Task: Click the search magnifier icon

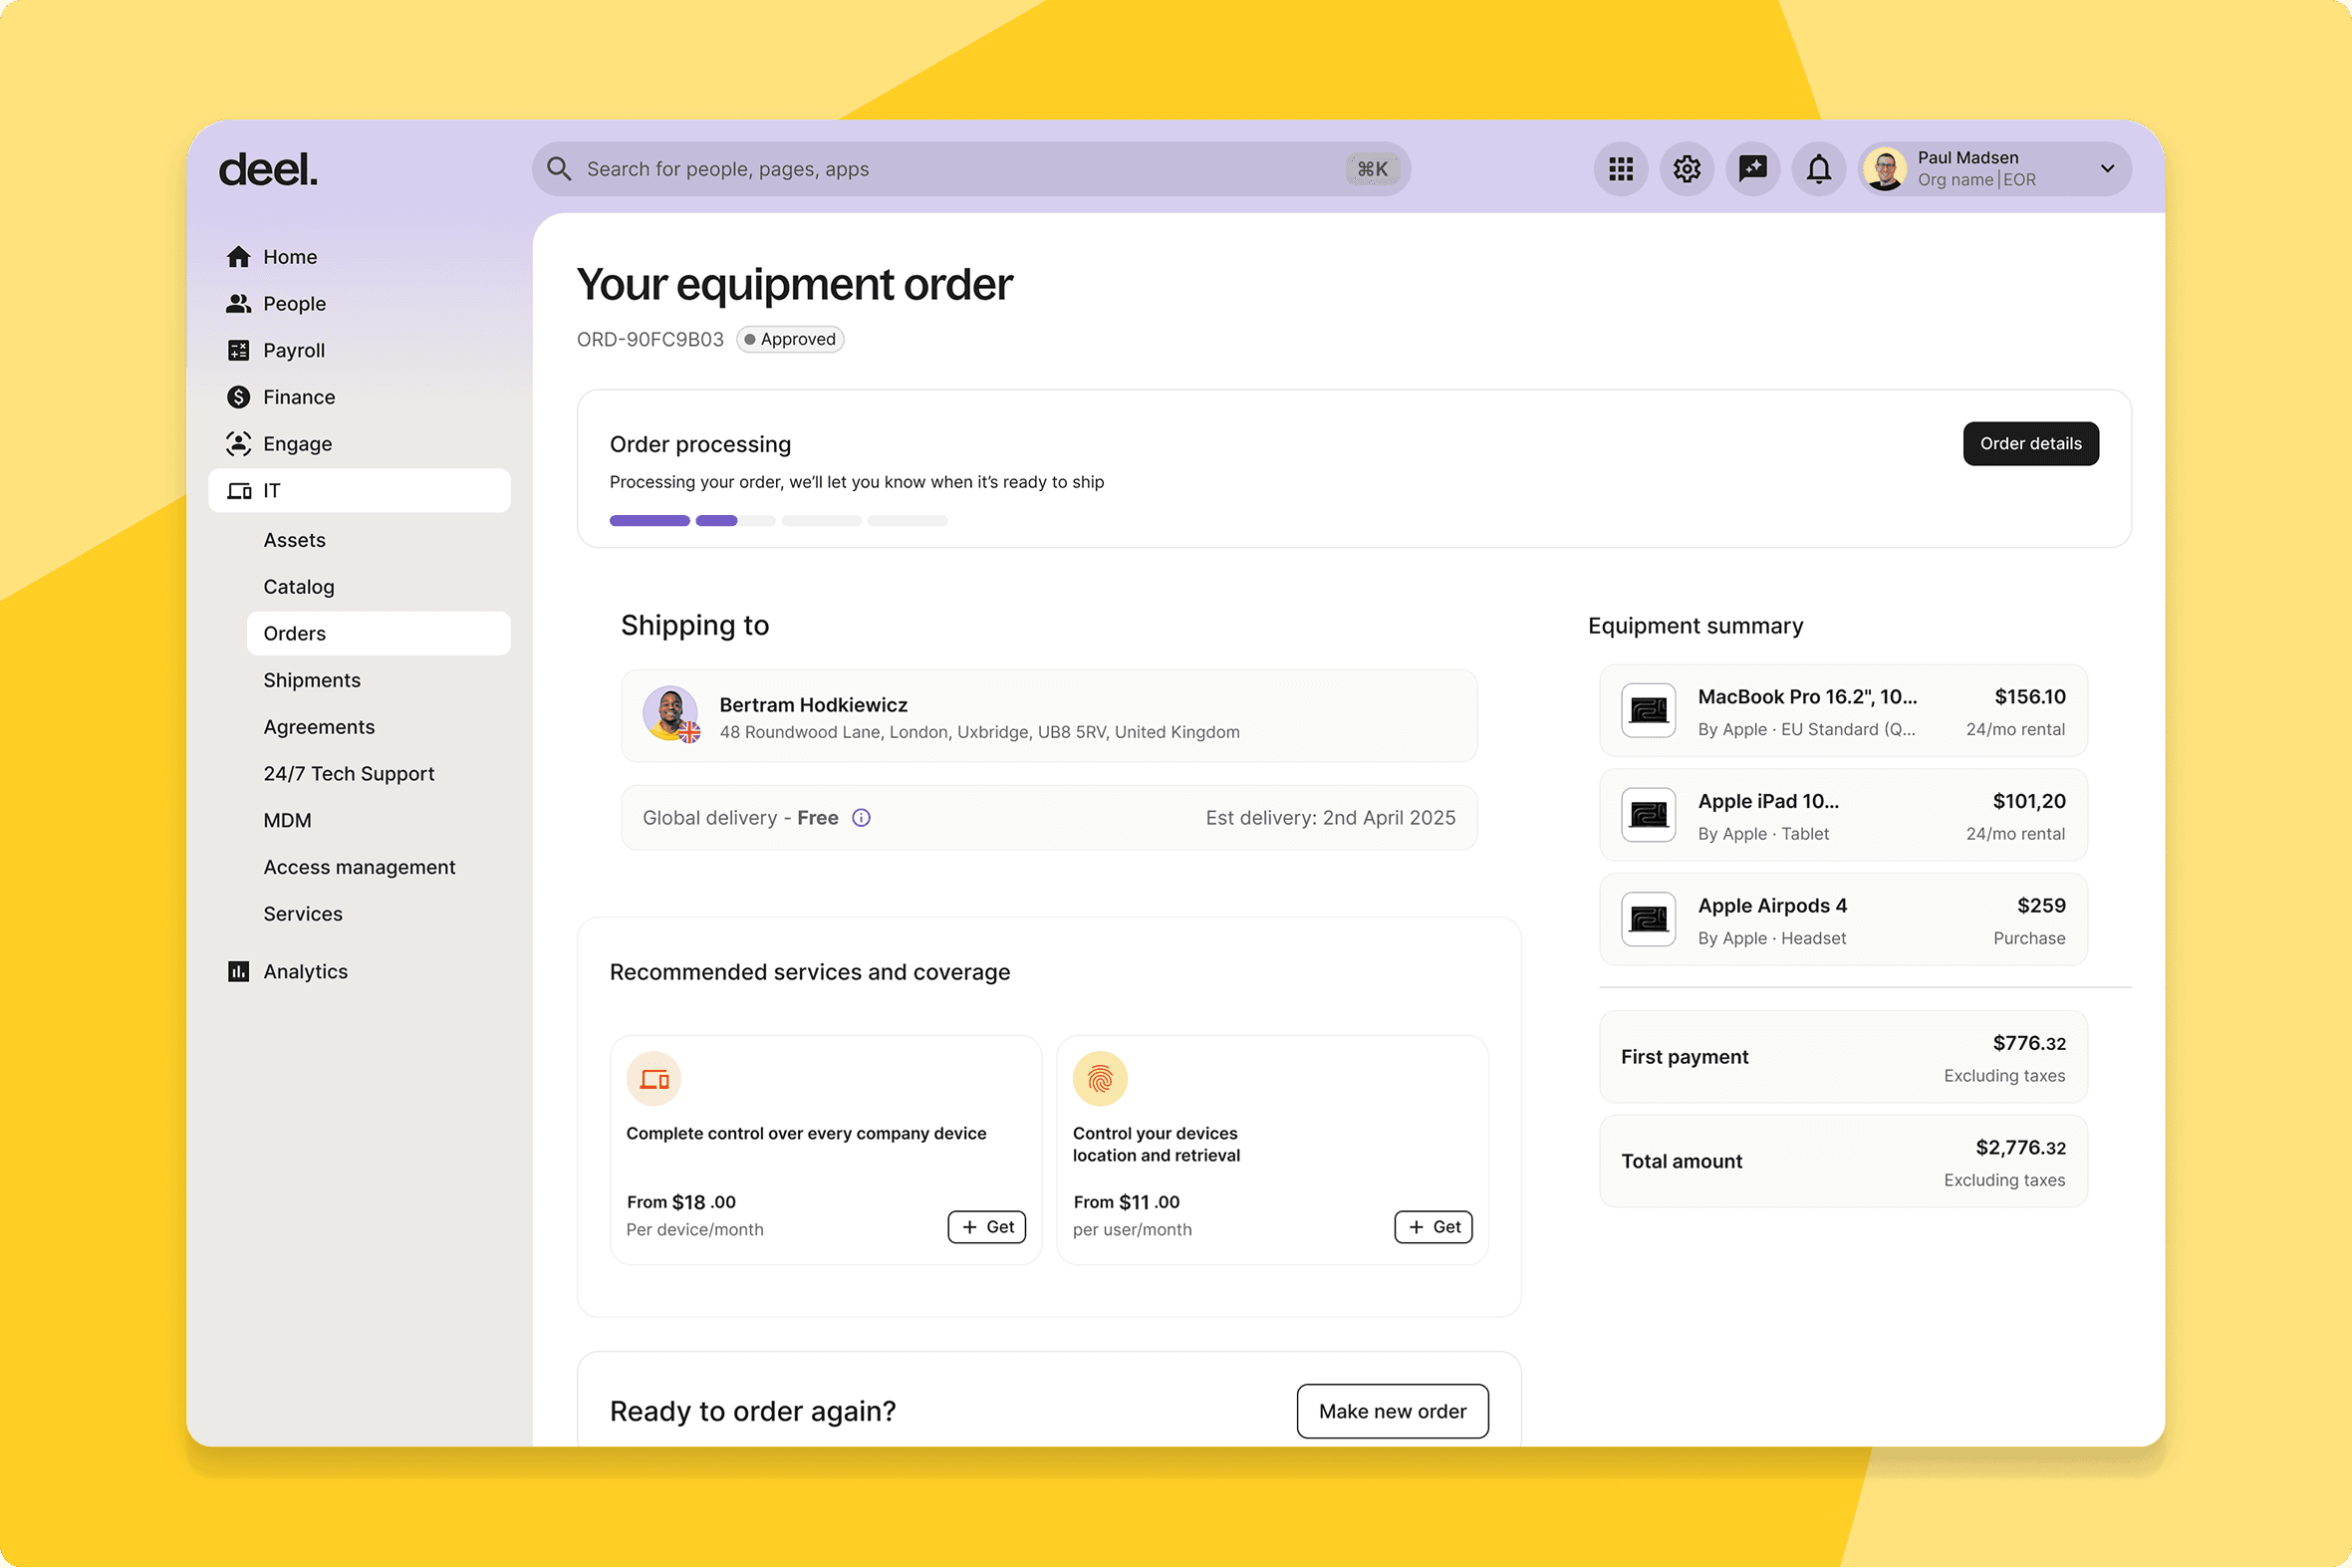Action: [x=559, y=169]
